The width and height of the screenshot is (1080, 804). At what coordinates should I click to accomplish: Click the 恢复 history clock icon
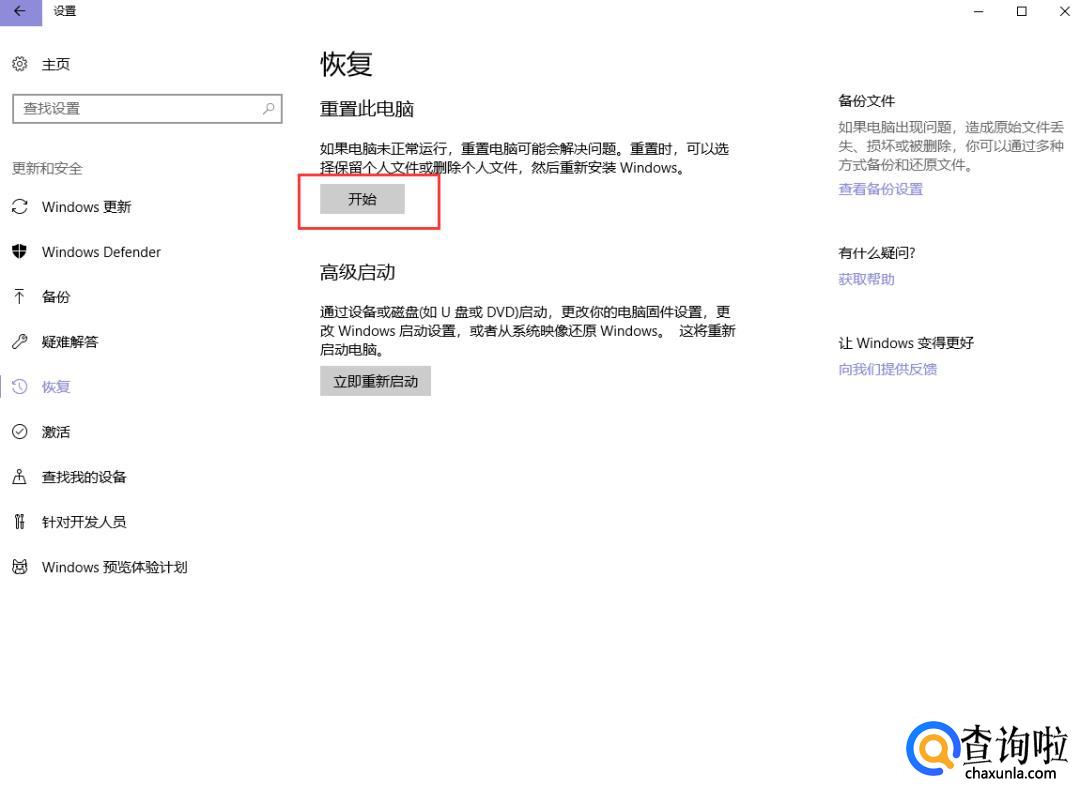20,386
